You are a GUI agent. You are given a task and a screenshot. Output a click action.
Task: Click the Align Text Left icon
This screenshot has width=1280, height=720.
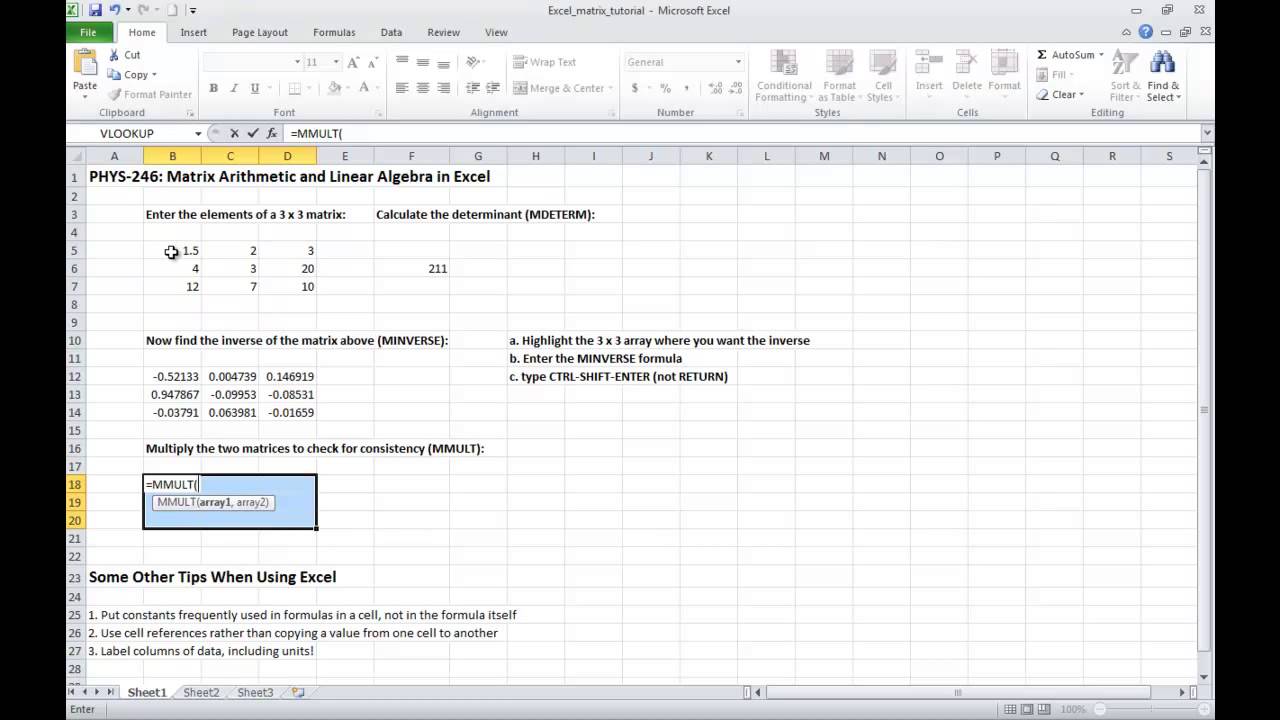(x=402, y=88)
